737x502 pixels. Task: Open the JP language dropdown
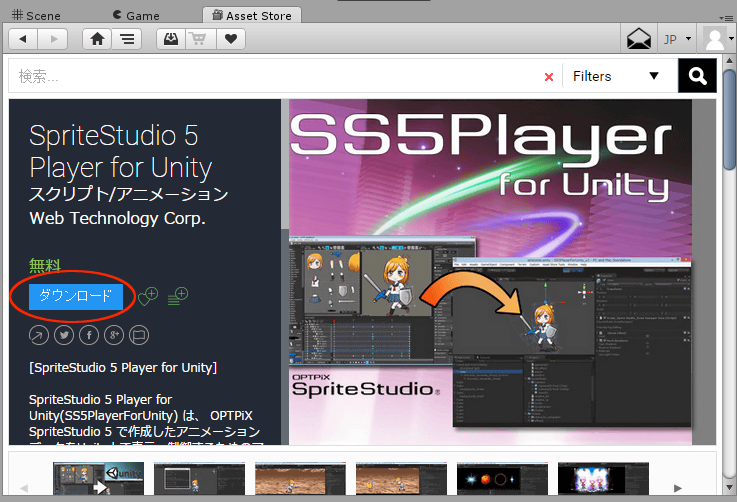tap(677, 39)
